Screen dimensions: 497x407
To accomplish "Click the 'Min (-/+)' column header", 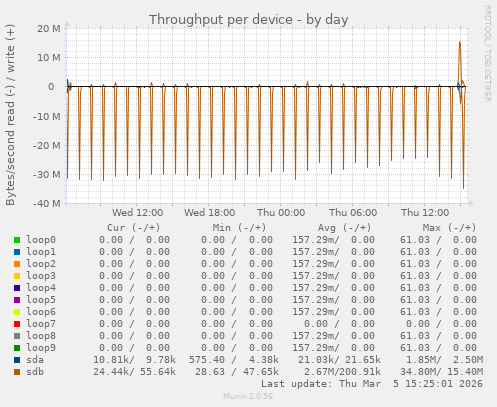I will (x=239, y=228).
